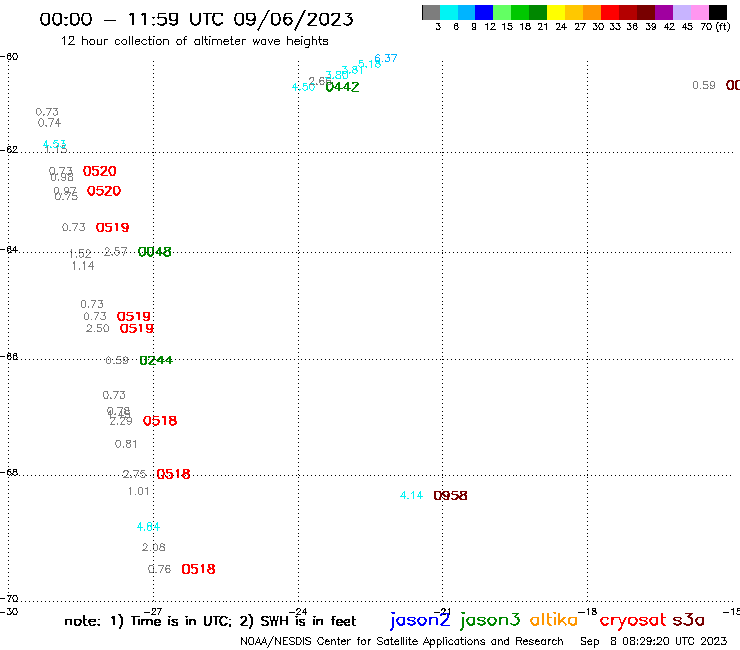Click the title '00:00 – 11:59 UTC 09/06/2023'
Screen dimensions: 740x650
pyautogui.click(x=196, y=19)
